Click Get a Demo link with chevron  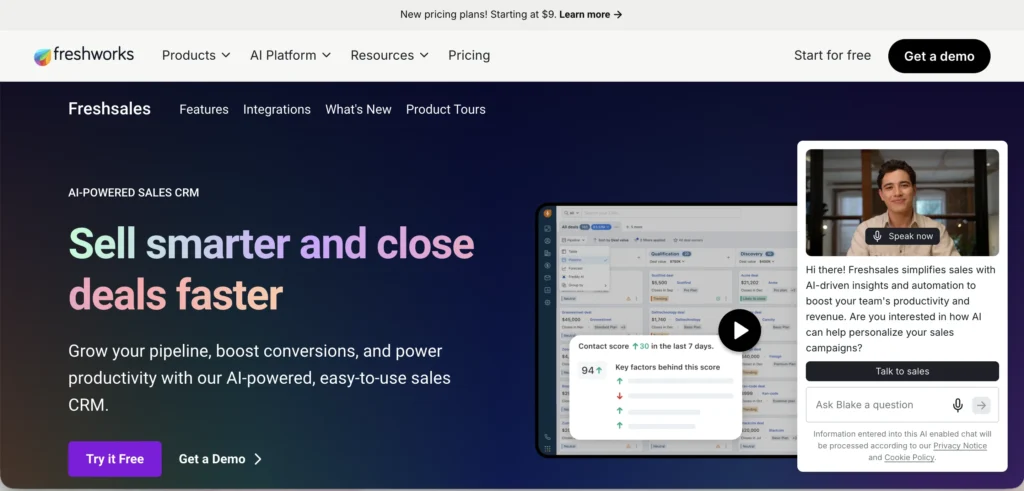pos(221,459)
